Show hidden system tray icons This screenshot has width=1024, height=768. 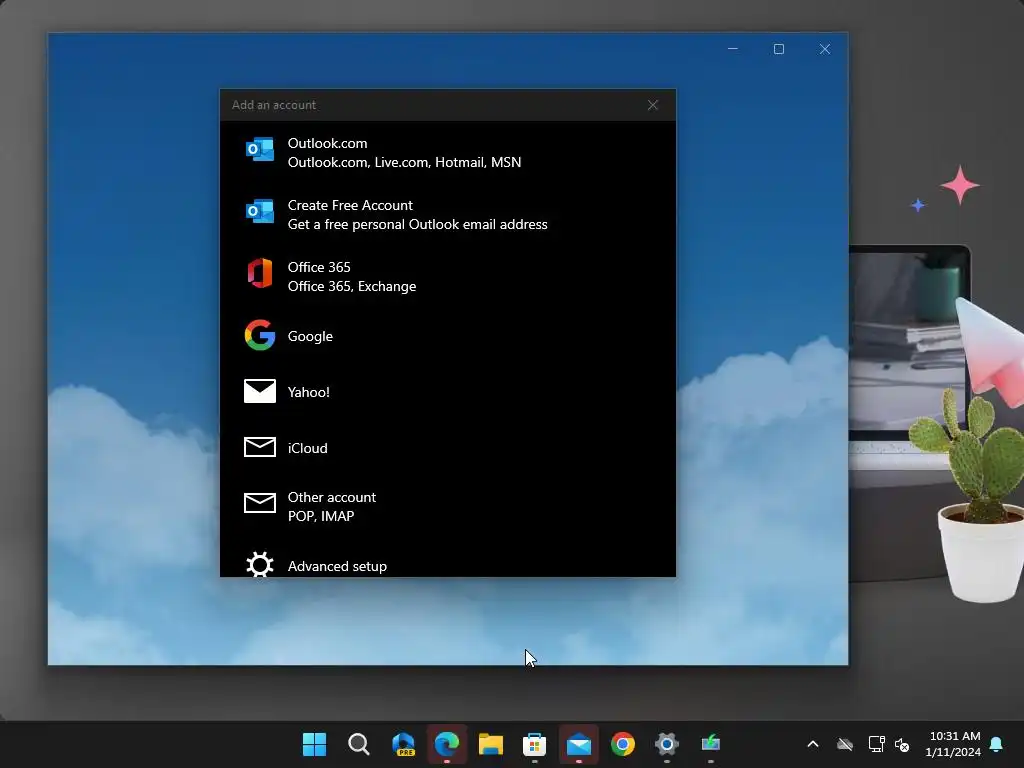pyautogui.click(x=813, y=744)
